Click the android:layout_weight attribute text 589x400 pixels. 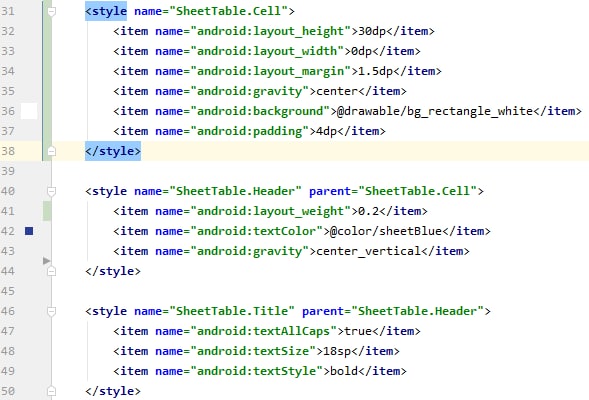point(270,211)
